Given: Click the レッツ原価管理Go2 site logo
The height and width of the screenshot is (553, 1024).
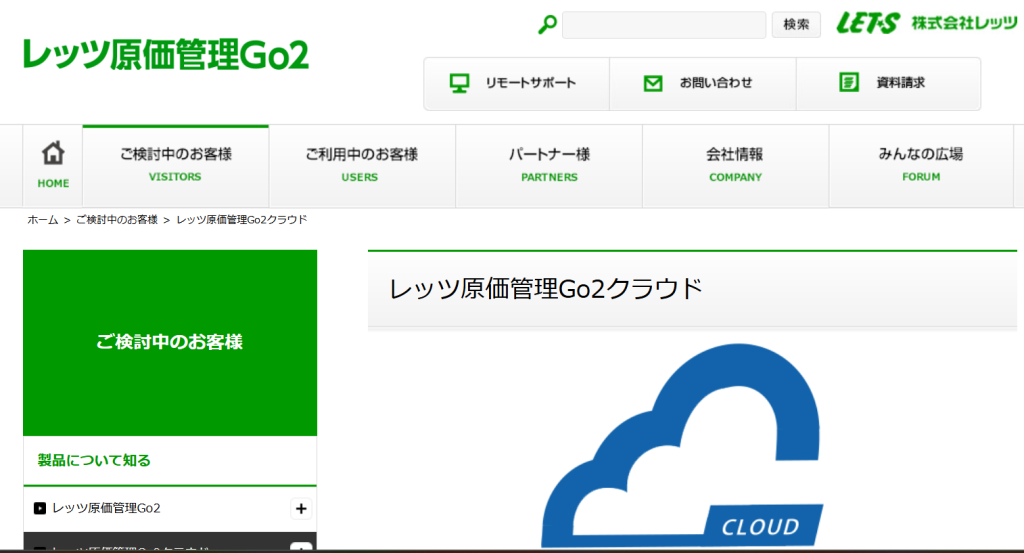Looking at the screenshot, I should [x=165, y=55].
